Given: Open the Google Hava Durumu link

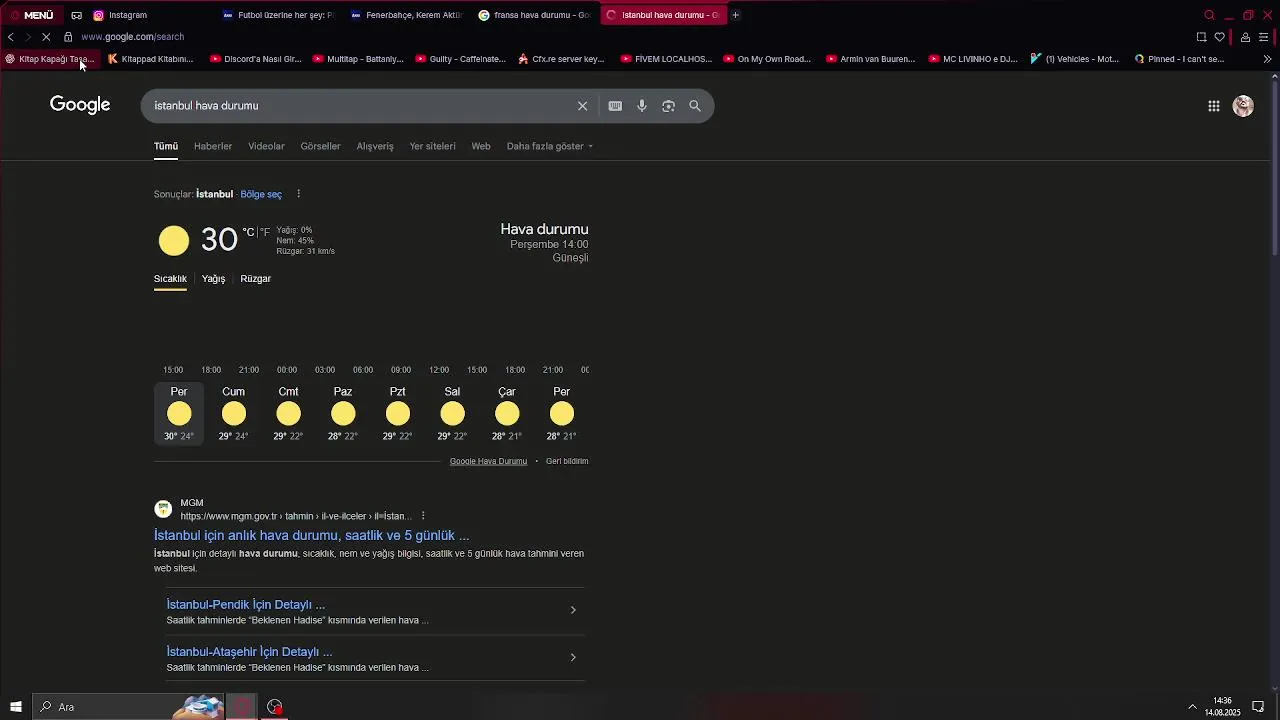Looking at the screenshot, I should (x=488, y=461).
